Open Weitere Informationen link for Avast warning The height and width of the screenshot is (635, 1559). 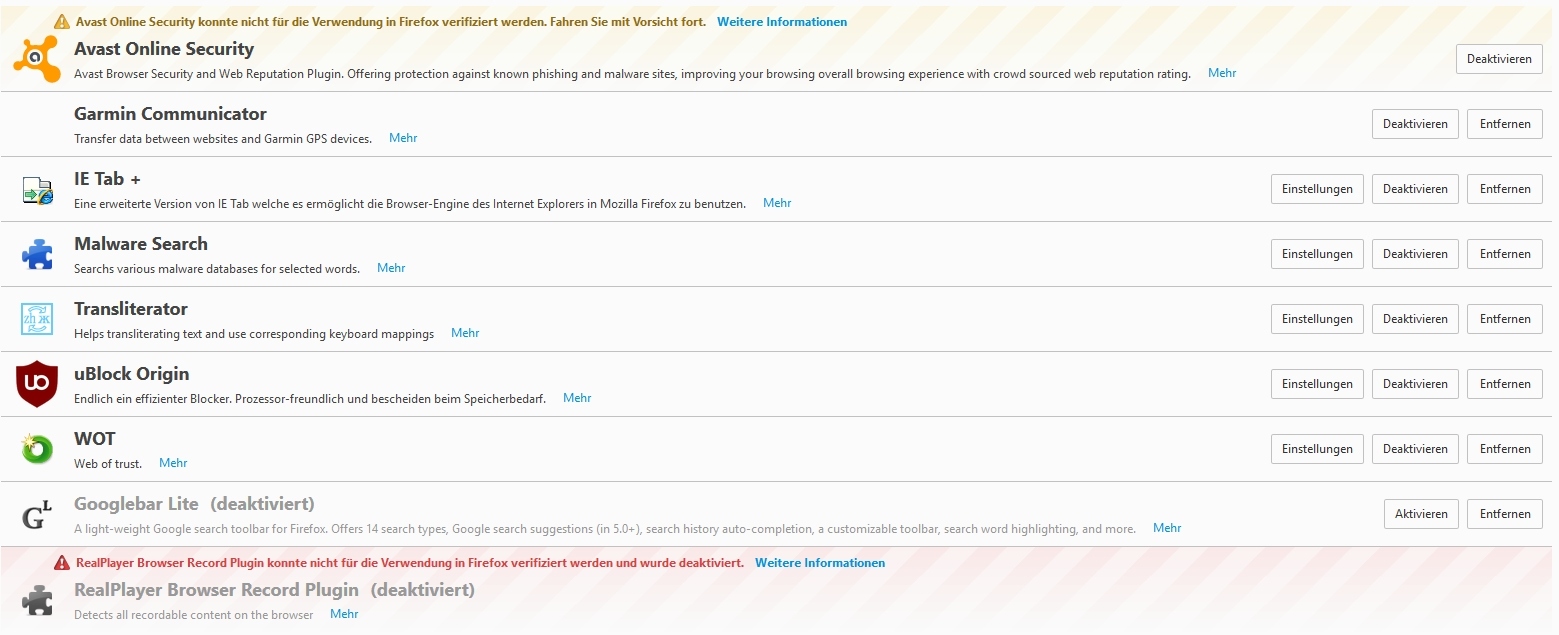pyautogui.click(x=782, y=22)
